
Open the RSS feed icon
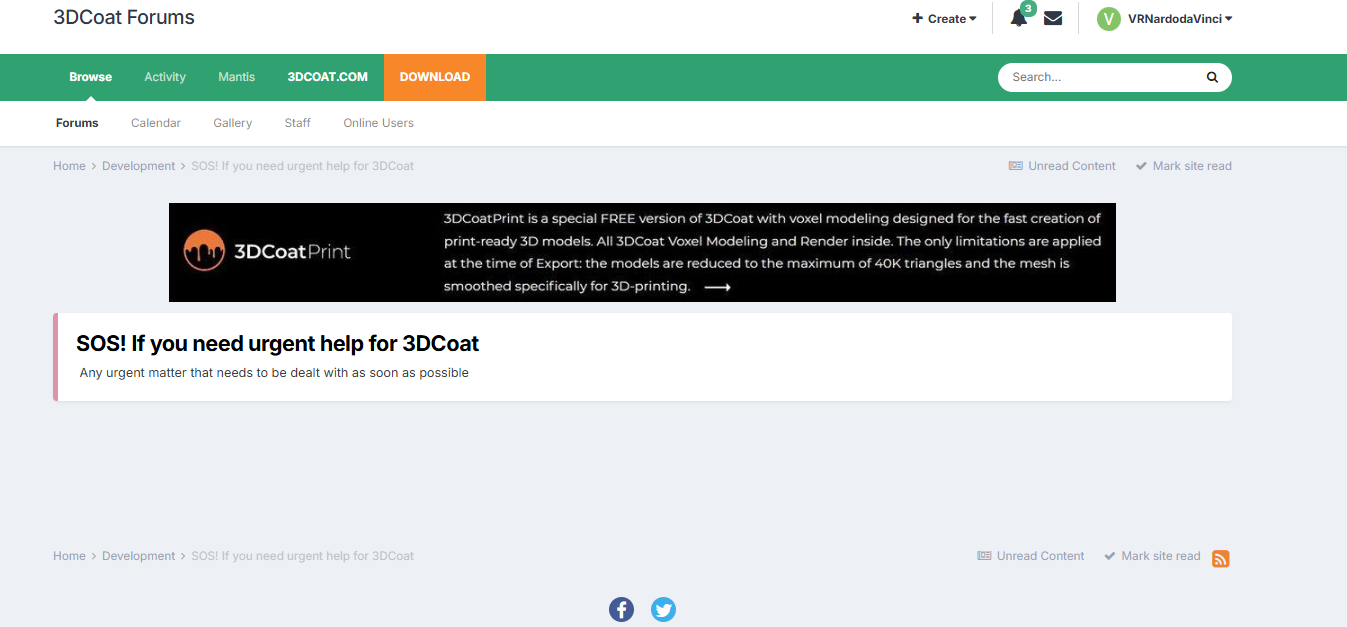coord(1220,559)
